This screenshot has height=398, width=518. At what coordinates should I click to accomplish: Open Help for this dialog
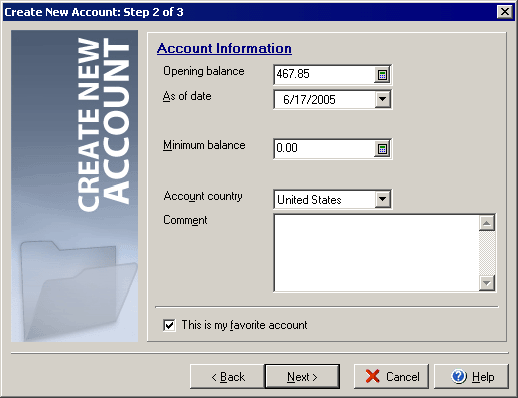tap(471, 377)
